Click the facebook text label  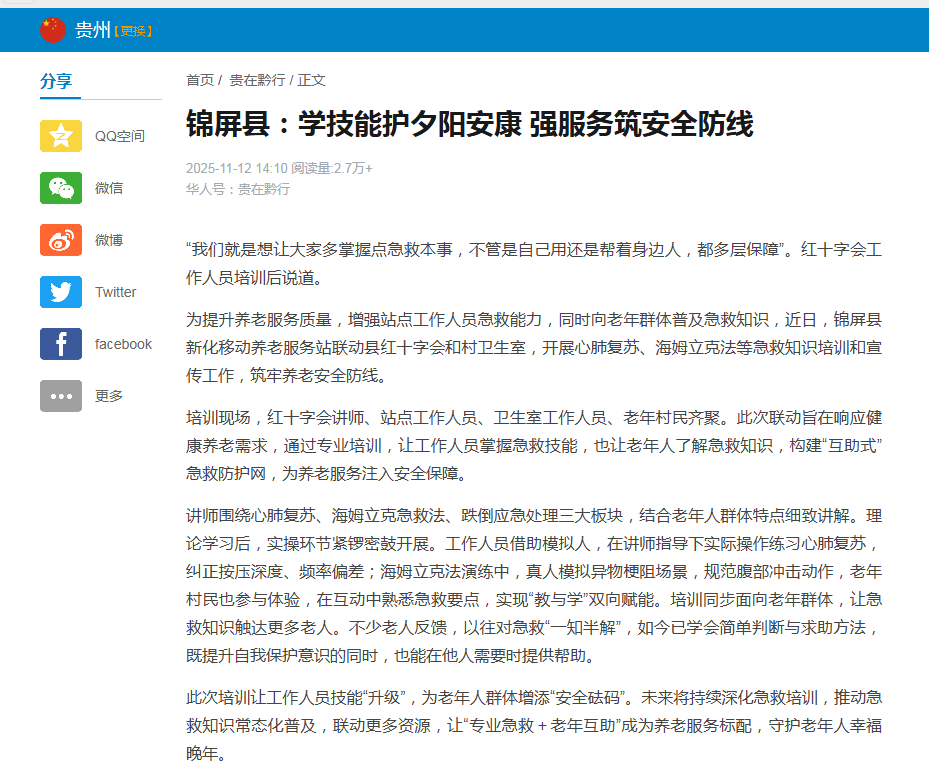(122, 343)
